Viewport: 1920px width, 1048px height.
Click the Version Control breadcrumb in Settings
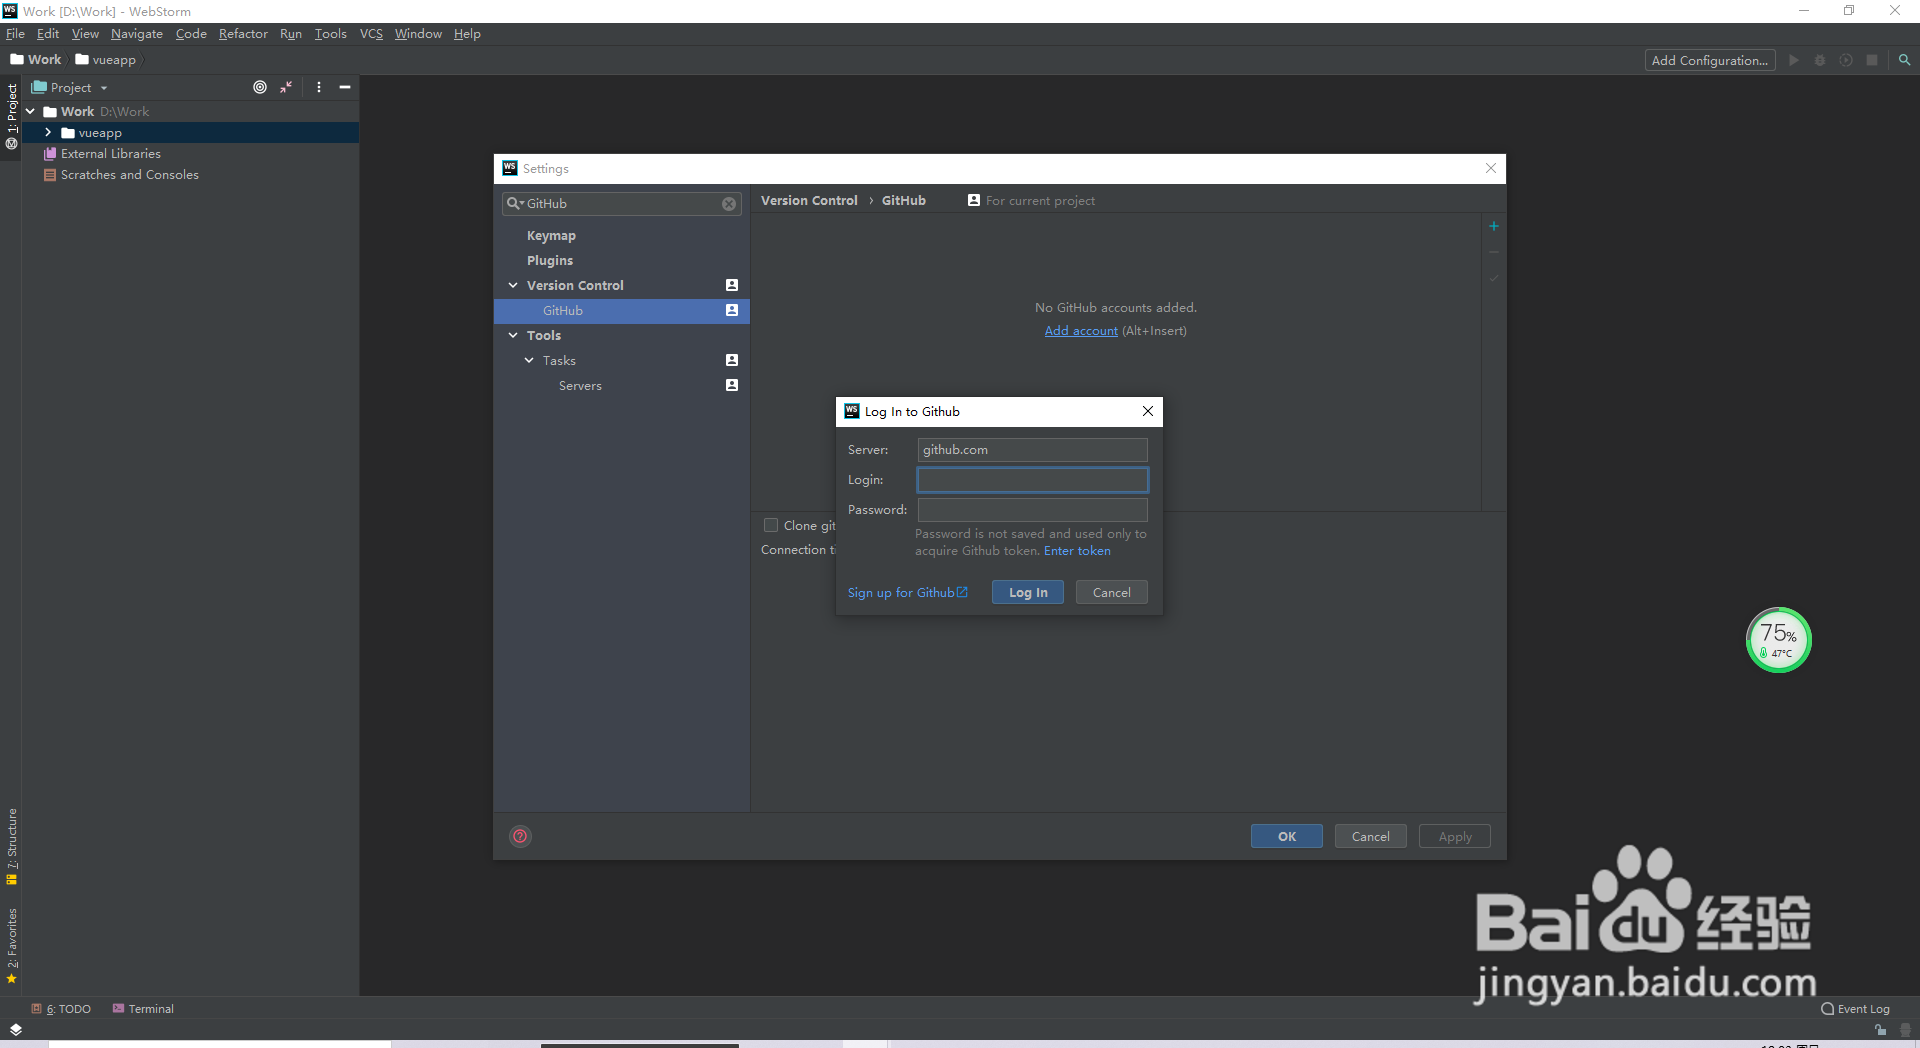click(x=809, y=200)
